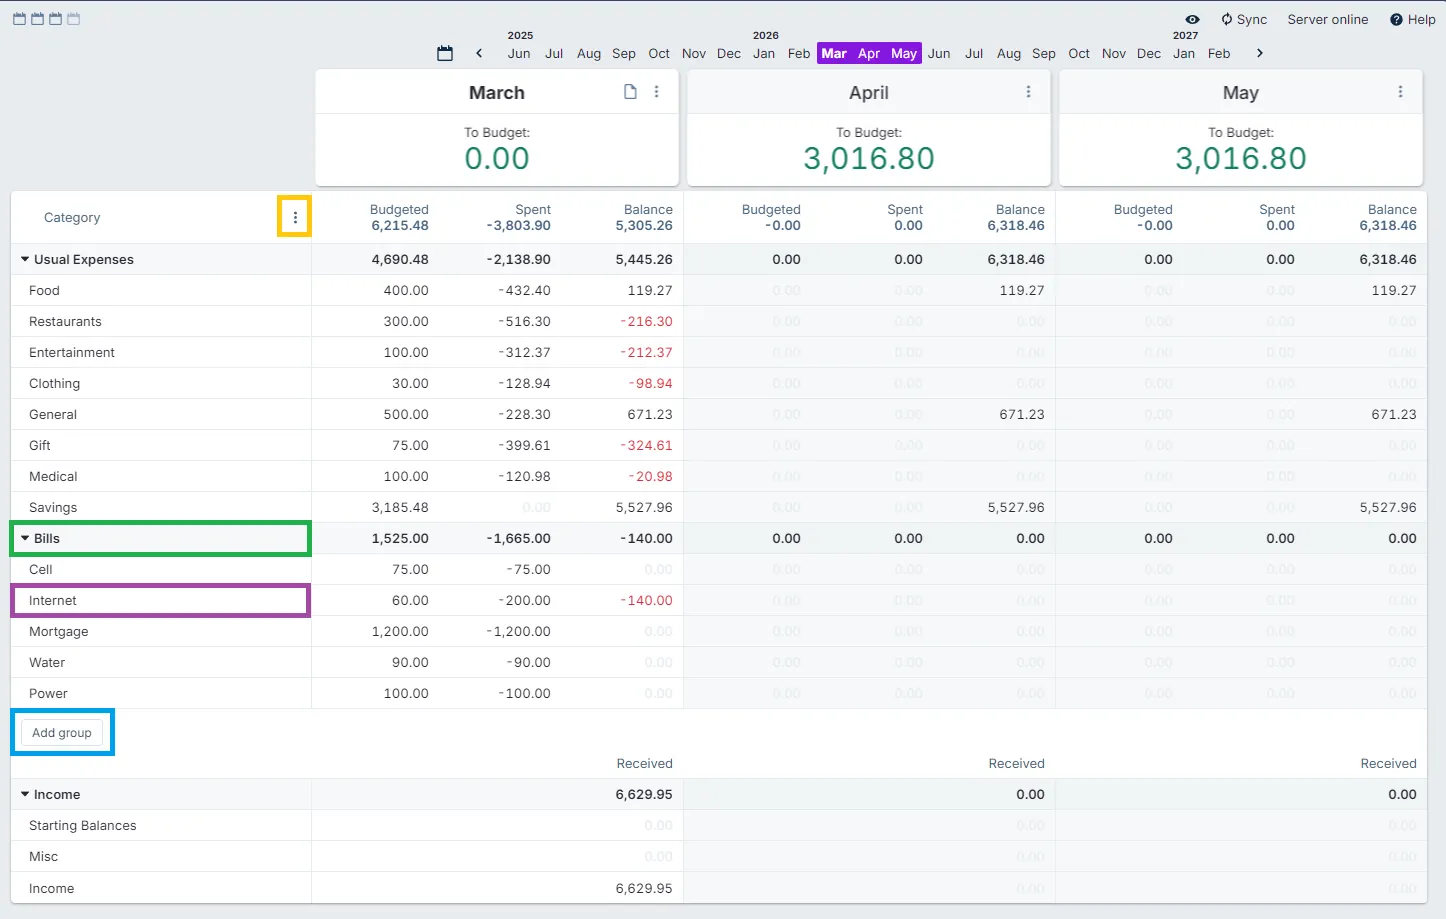Advance months with the right chevron
Screen dimensions: 1446x919
click(1259, 54)
